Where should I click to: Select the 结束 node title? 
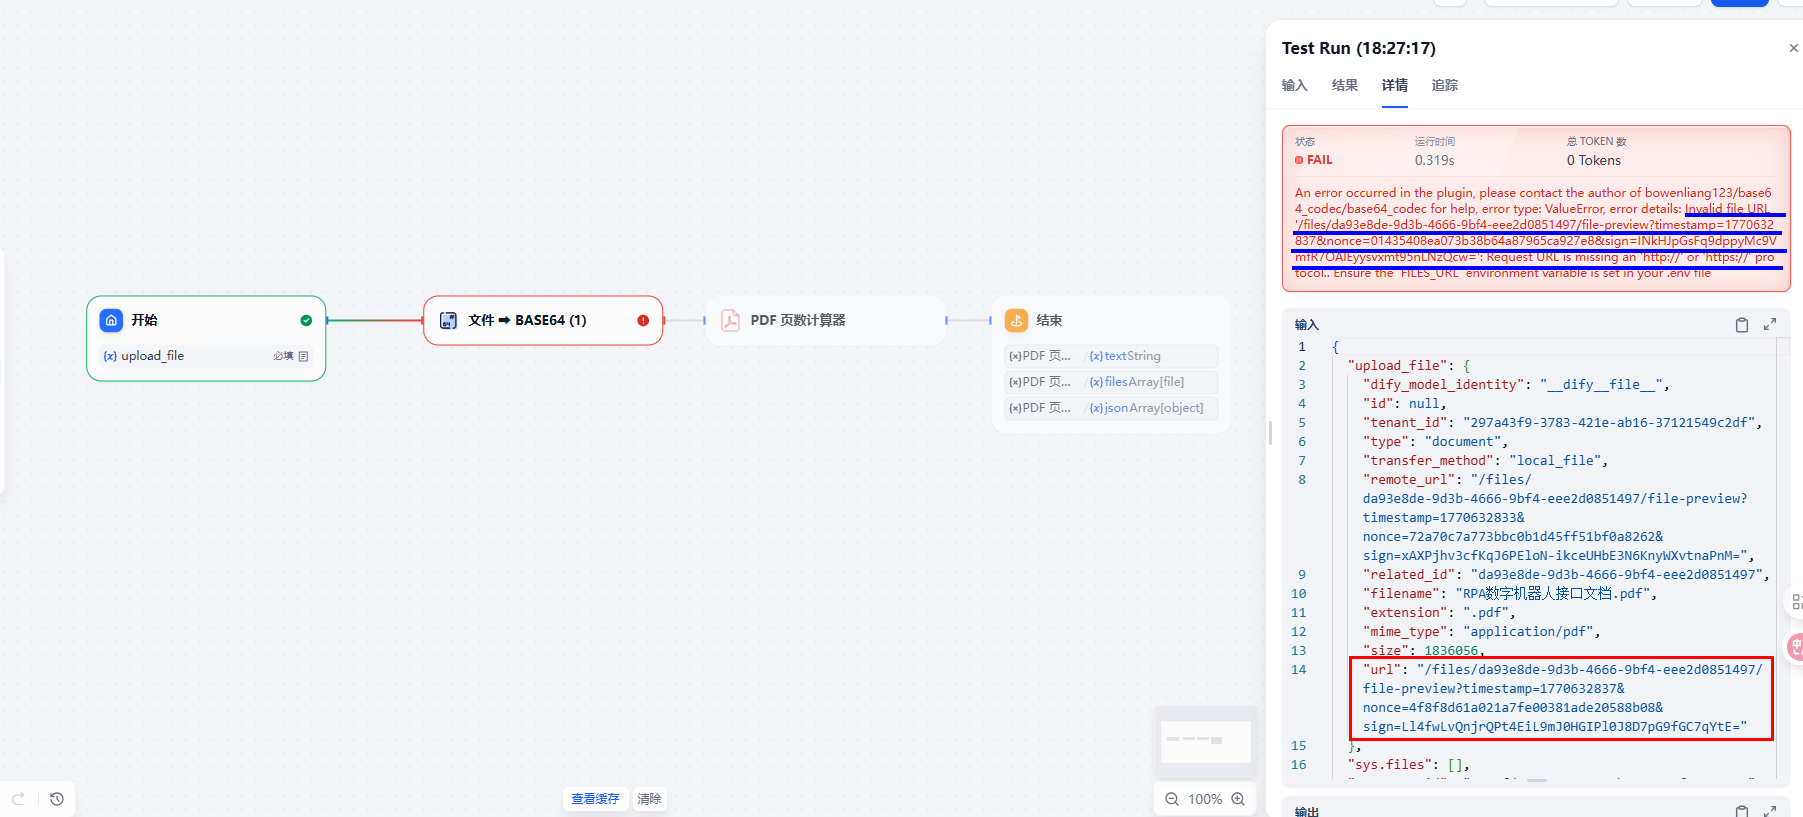[x=1049, y=320]
